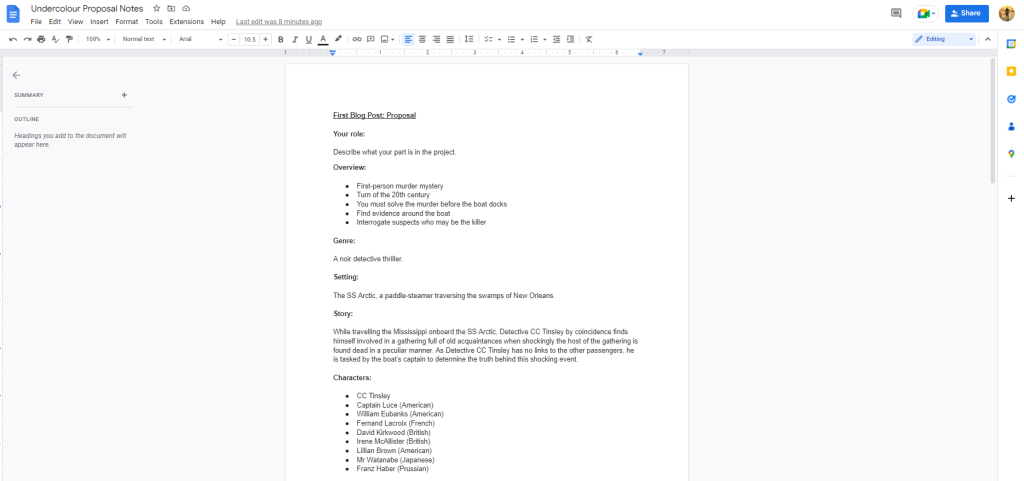
Task: Open the Editing mode dropdown
Action: pyautogui.click(x=944, y=39)
